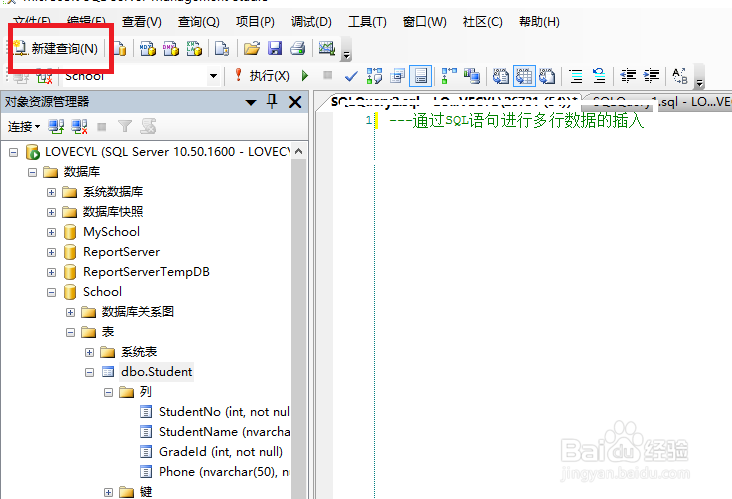The height and width of the screenshot is (499, 732).
Task: Click the Print icon
Action: coord(297,48)
